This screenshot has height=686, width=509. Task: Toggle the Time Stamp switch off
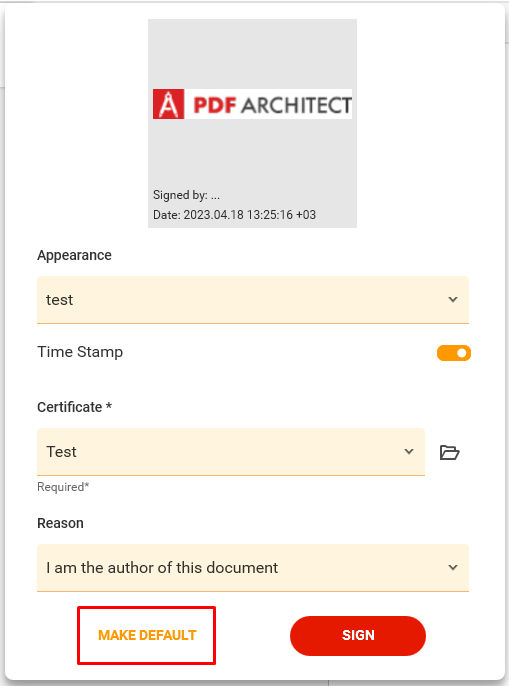click(x=454, y=353)
